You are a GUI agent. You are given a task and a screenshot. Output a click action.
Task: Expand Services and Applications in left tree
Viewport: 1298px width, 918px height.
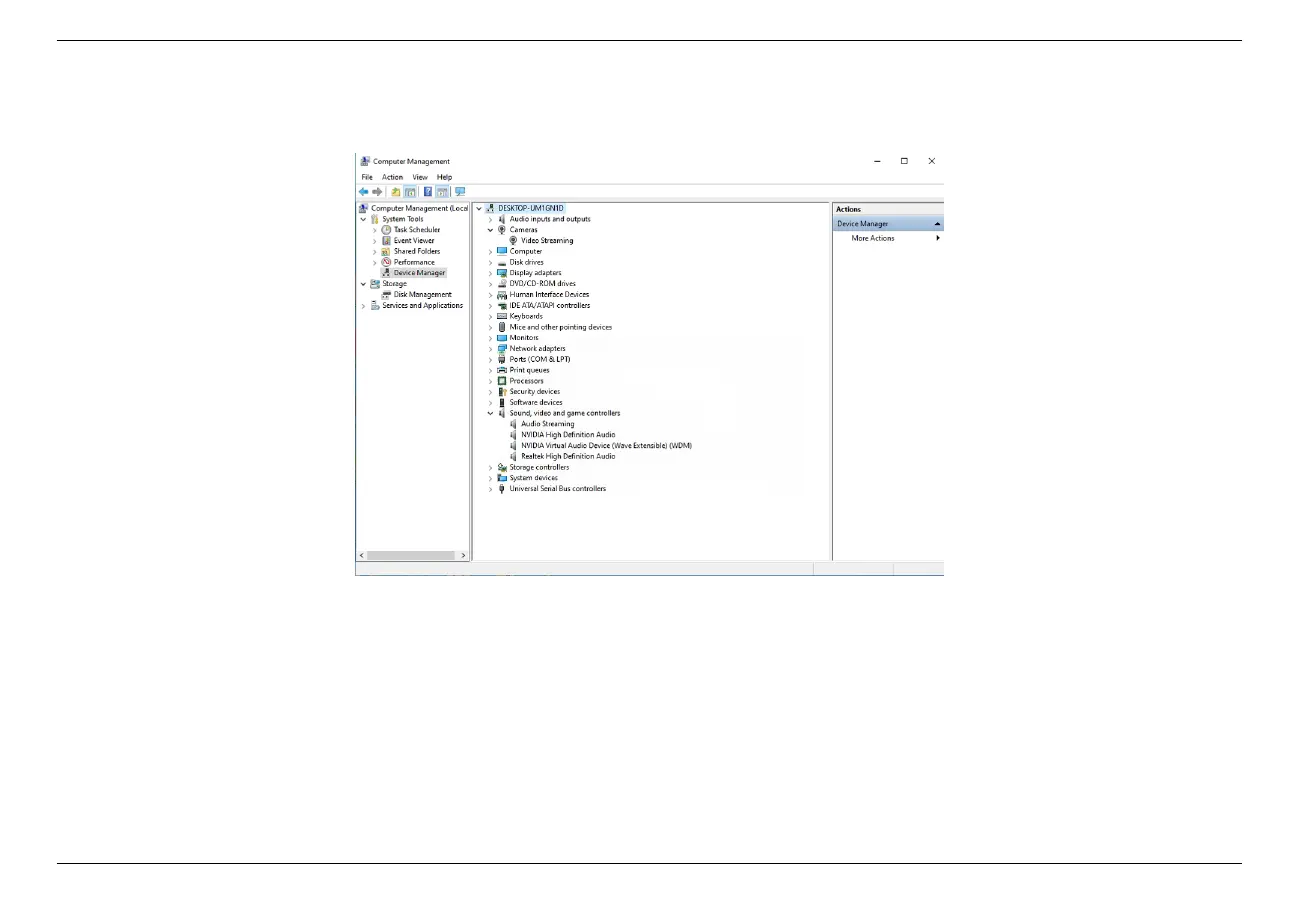click(364, 306)
